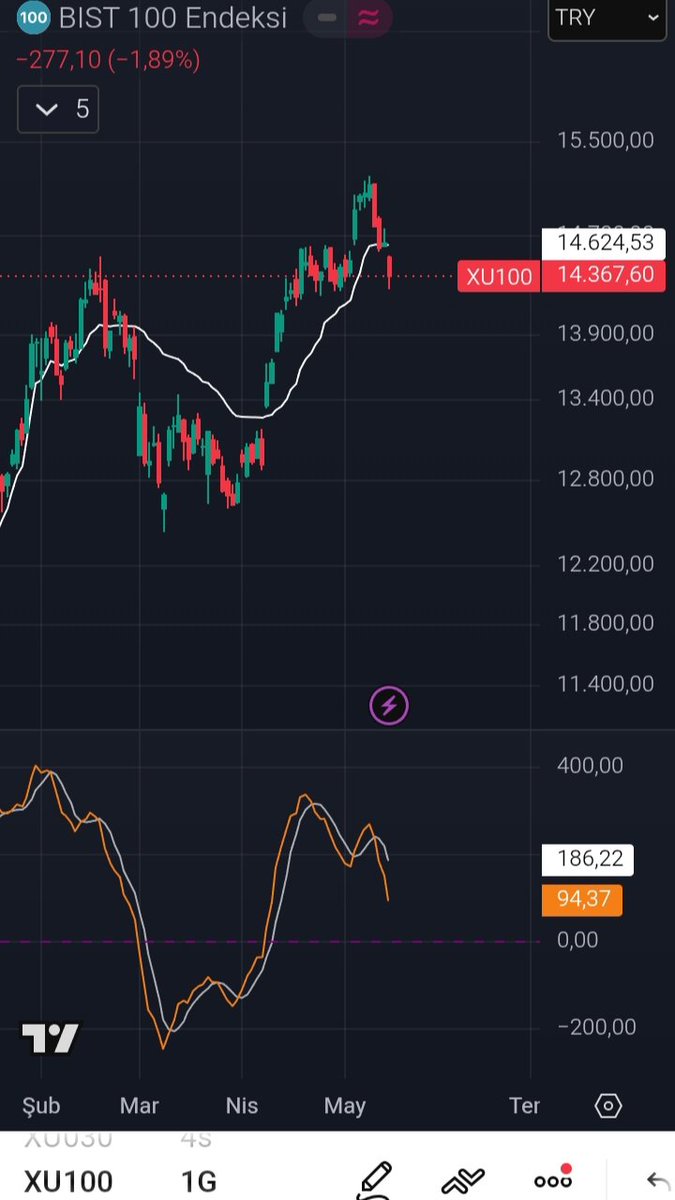Click the 14.367,60 current price label

click(604, 275)
